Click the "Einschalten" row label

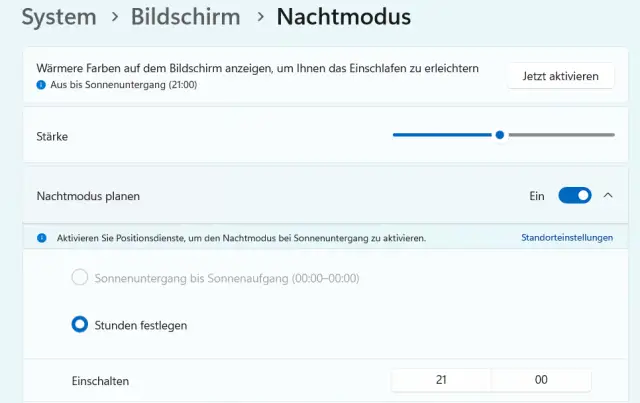point(100,381)
